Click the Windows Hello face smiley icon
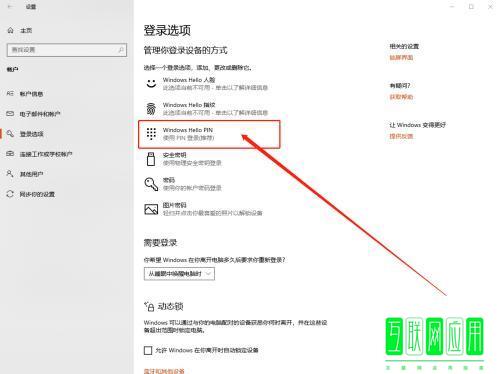The image size is (500, 374). 151,83
